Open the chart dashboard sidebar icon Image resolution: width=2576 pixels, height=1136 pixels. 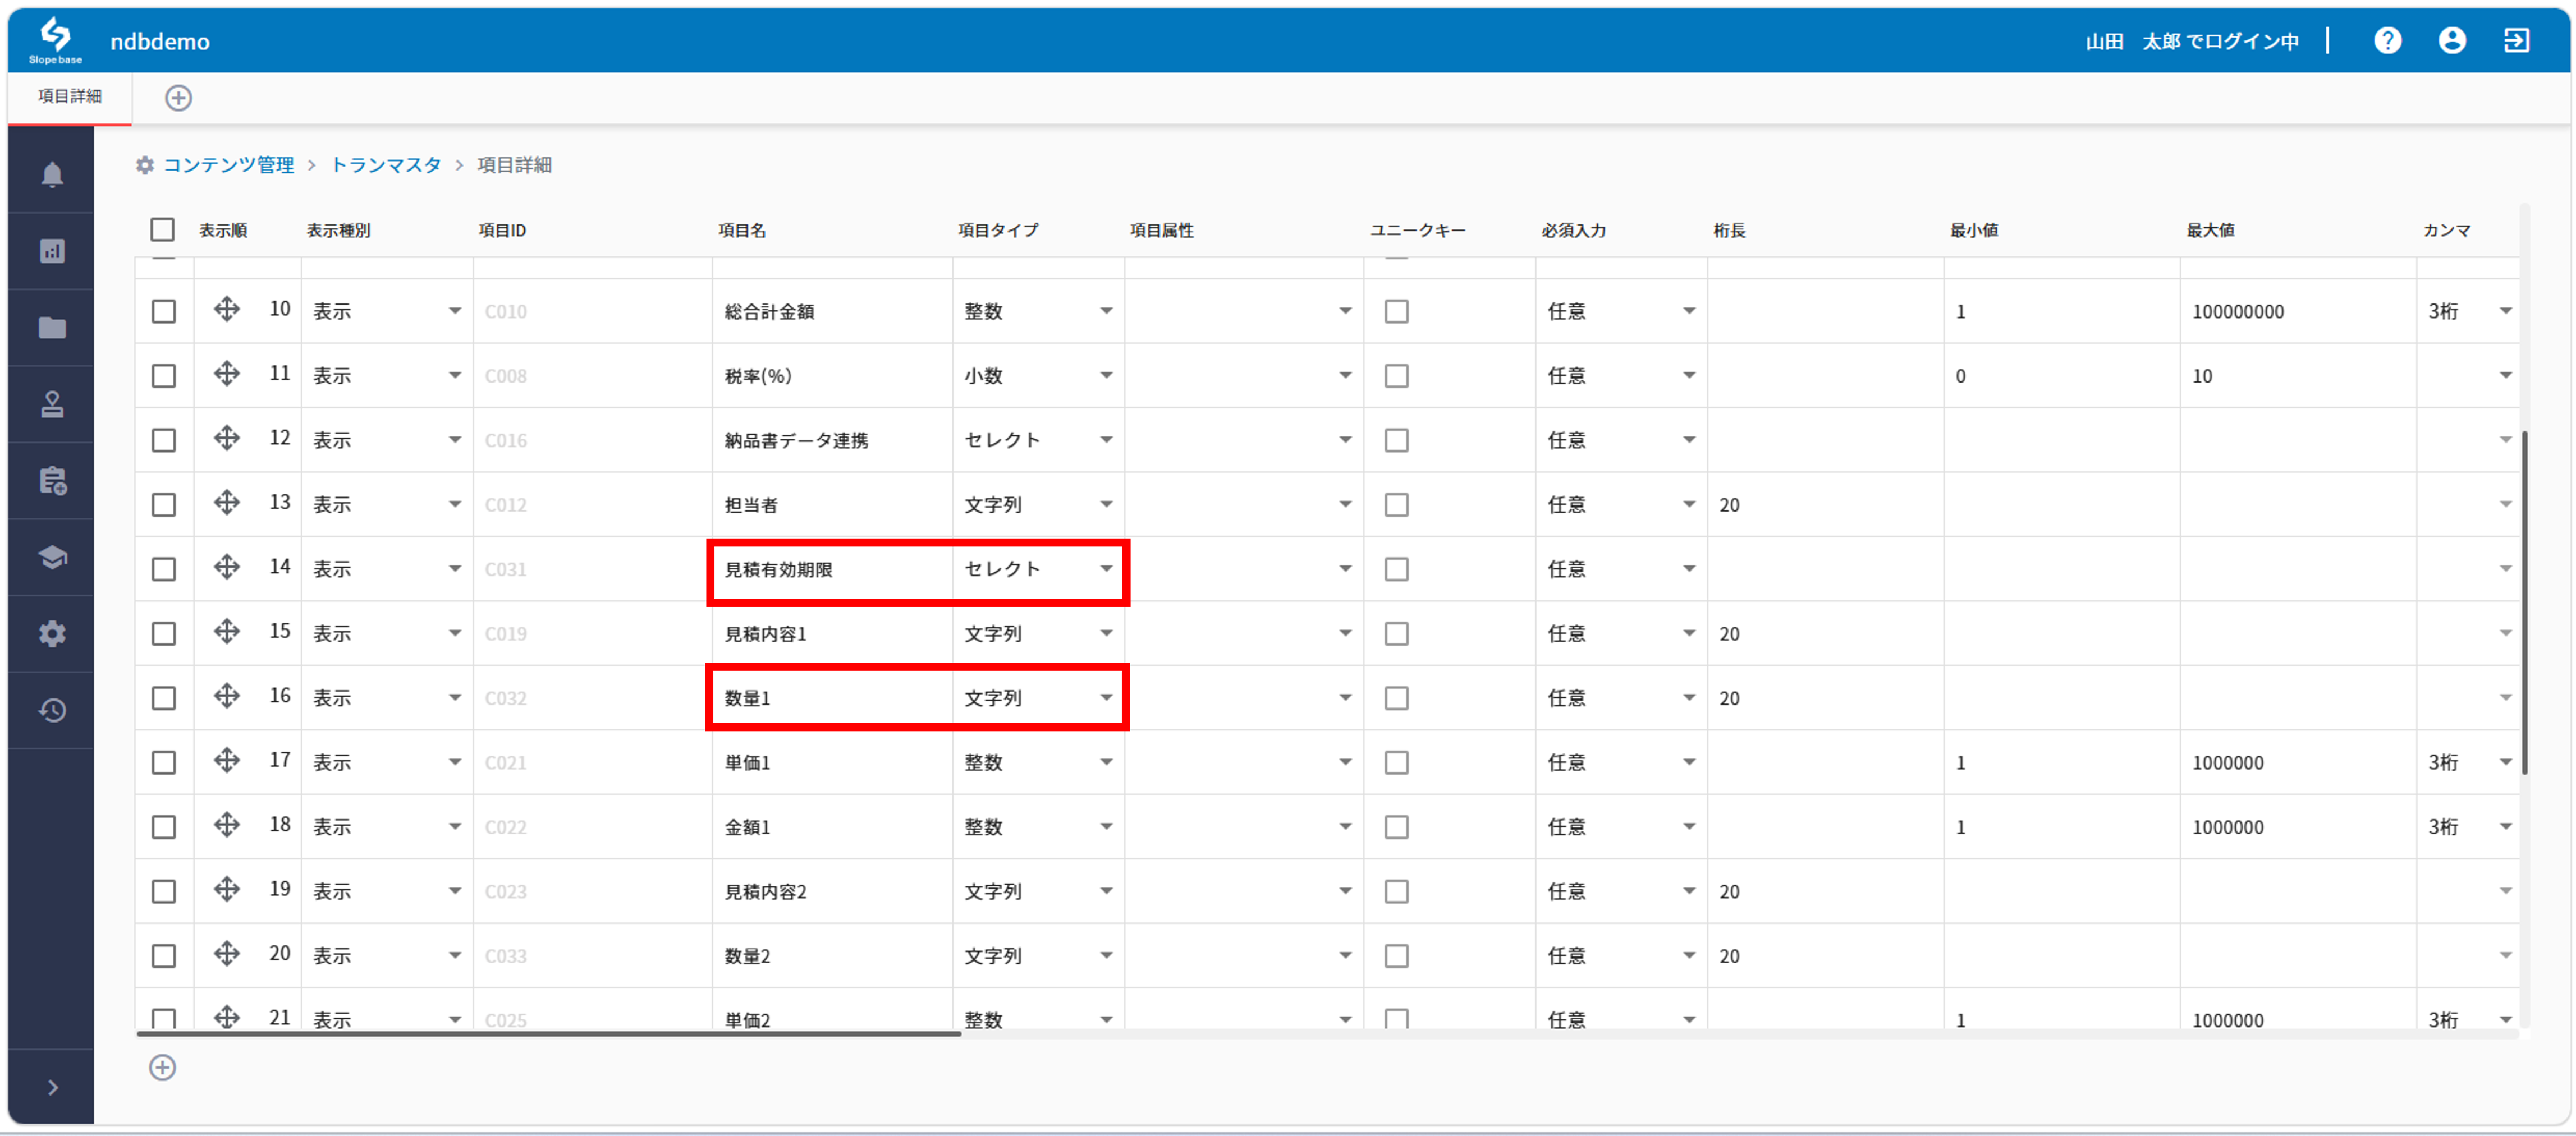[x=52, y=251]
